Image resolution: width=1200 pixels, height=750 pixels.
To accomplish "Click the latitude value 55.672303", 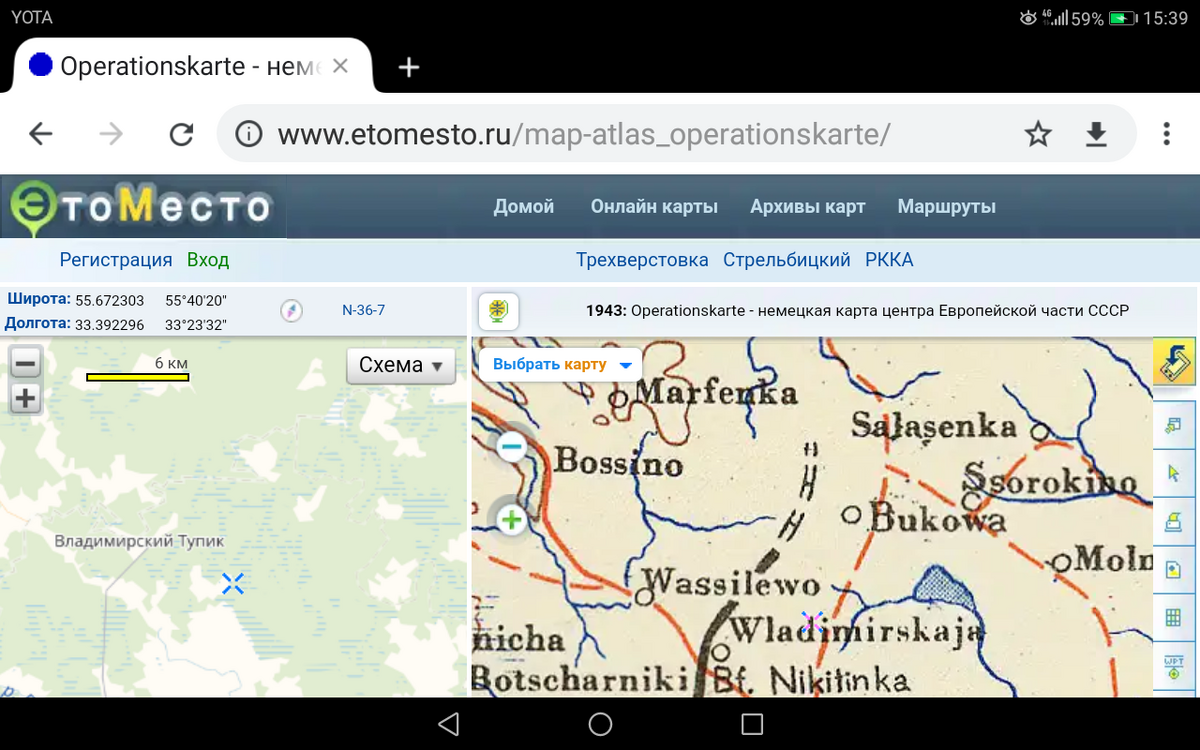I will coord(111,300).
